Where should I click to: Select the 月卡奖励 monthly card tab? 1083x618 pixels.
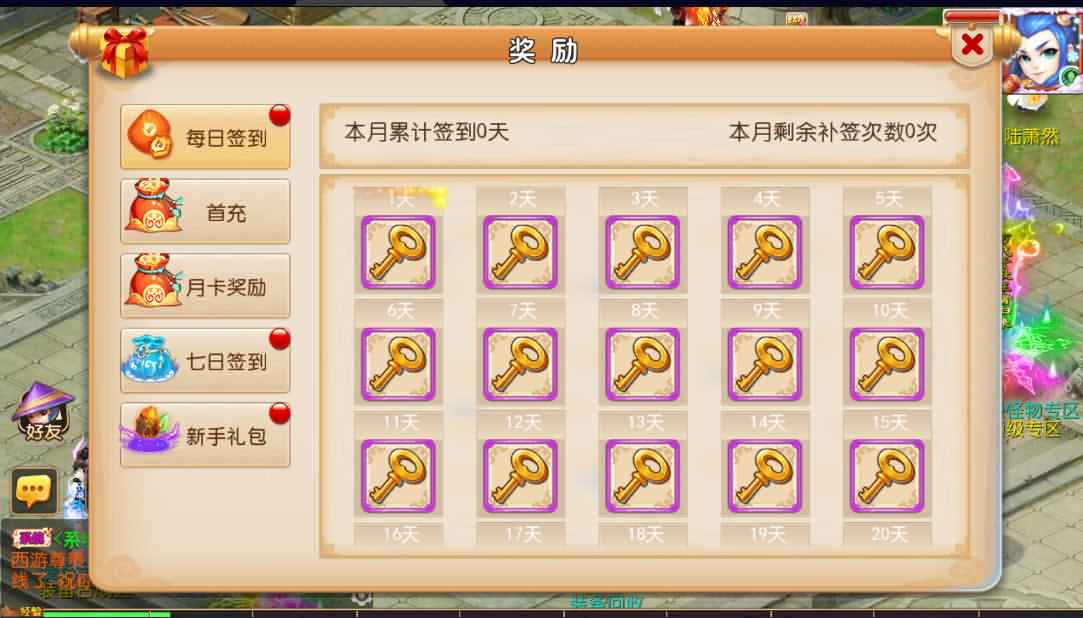205,286
